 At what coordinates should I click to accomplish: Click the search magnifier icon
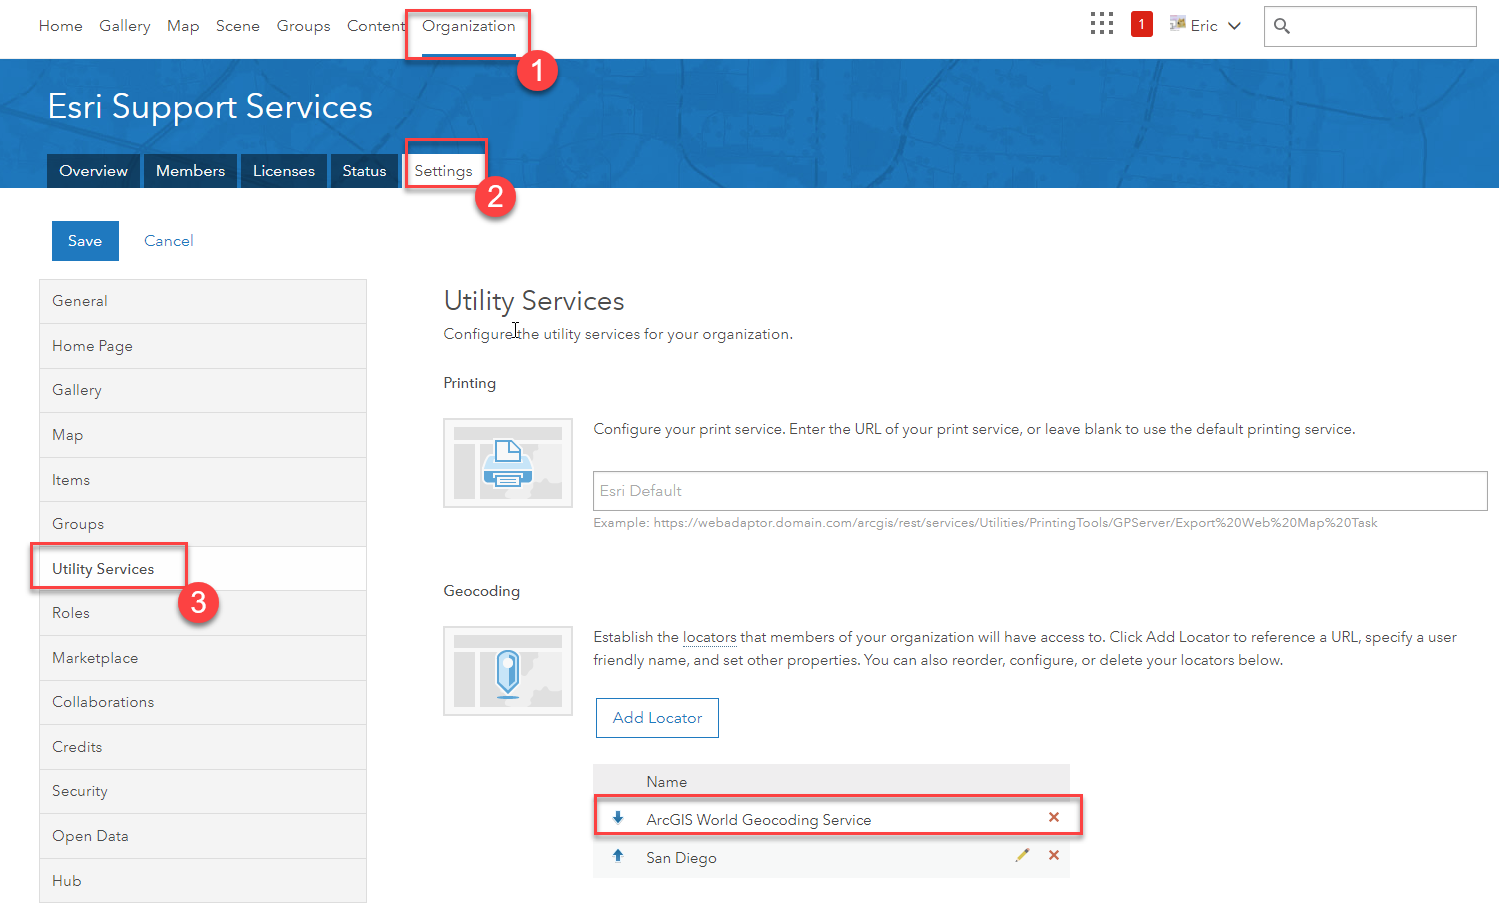[1282, 26]
